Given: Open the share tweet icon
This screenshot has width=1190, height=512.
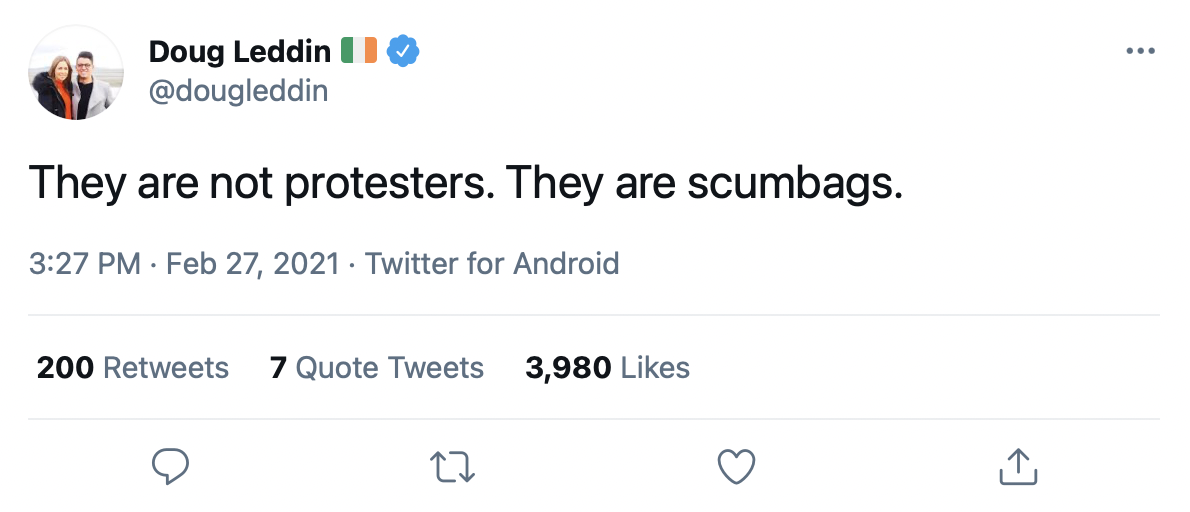Looking at the screenshot, I should point(1019,466).
